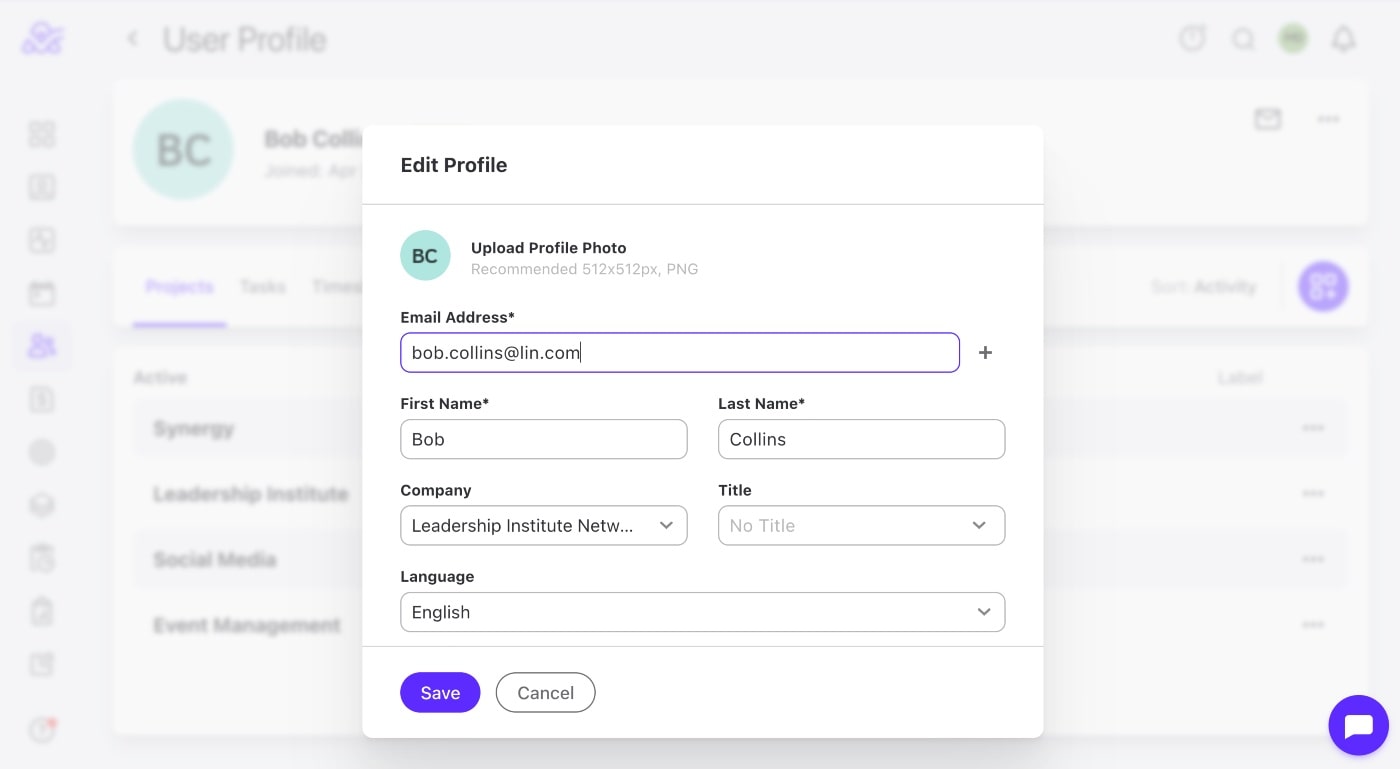1400x769 pixels.
Task: Click the envelope icon on the profile card
Action: (1267, 119)
